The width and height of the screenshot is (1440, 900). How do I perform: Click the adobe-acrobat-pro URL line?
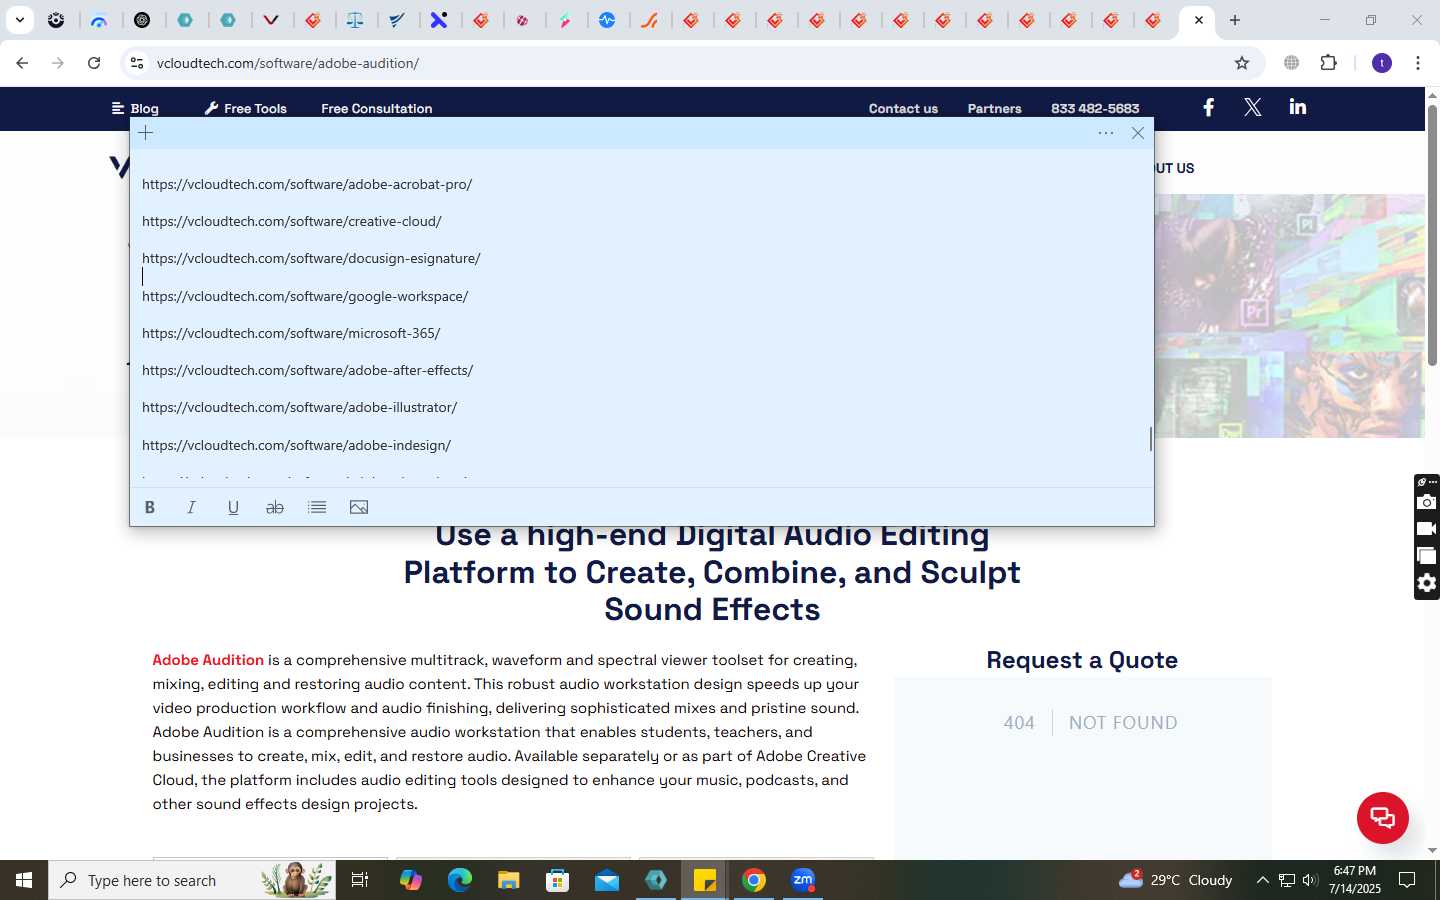click(307, 184)
